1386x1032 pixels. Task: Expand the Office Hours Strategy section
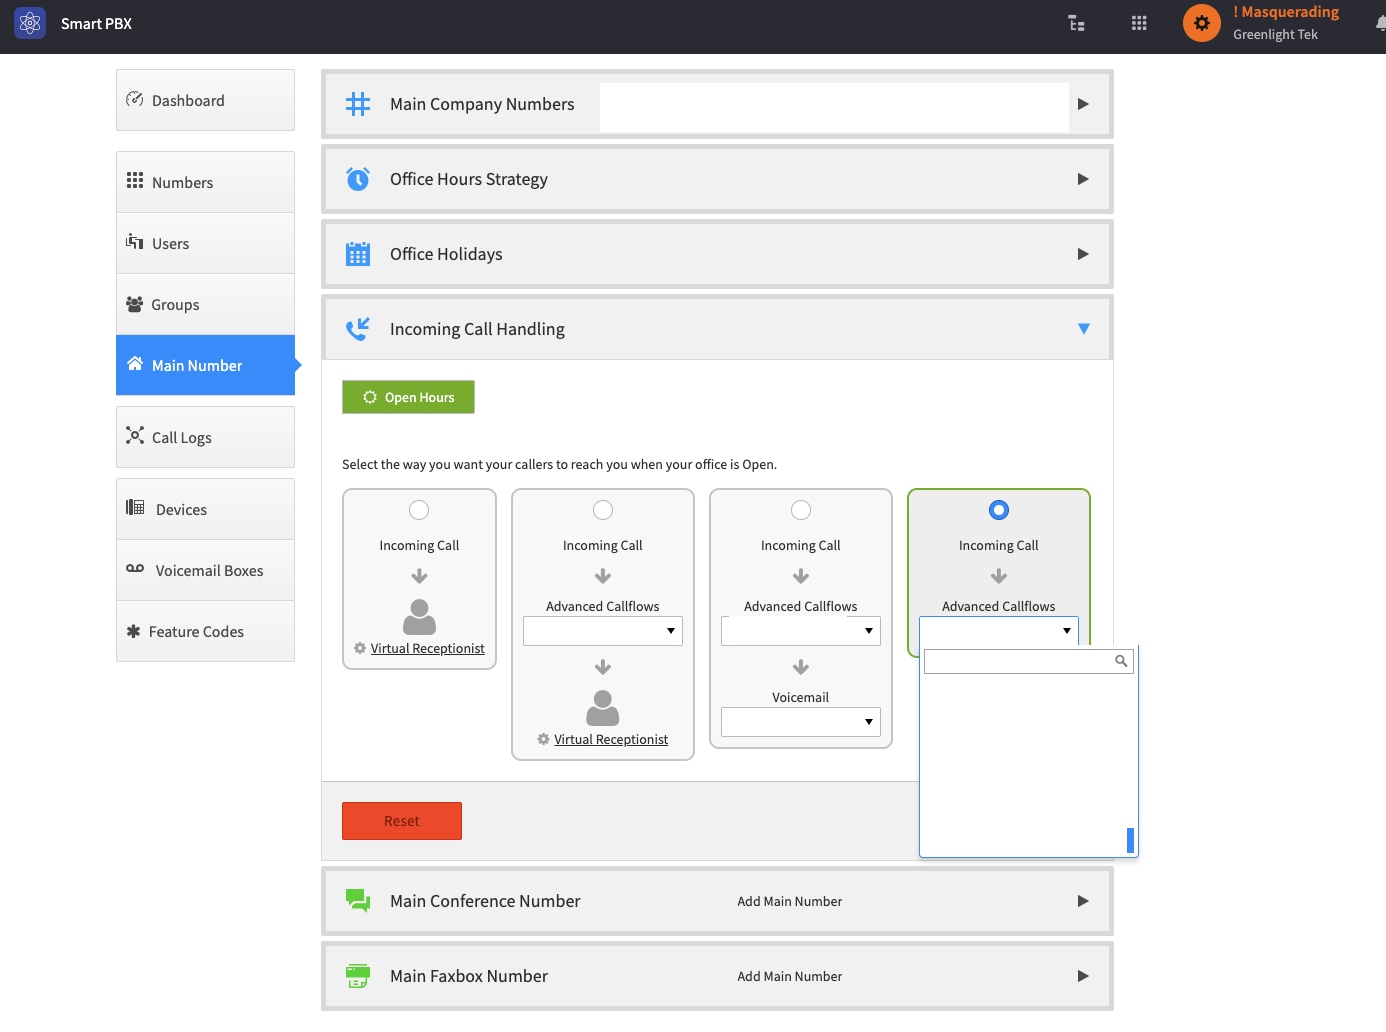[1083, 179]
